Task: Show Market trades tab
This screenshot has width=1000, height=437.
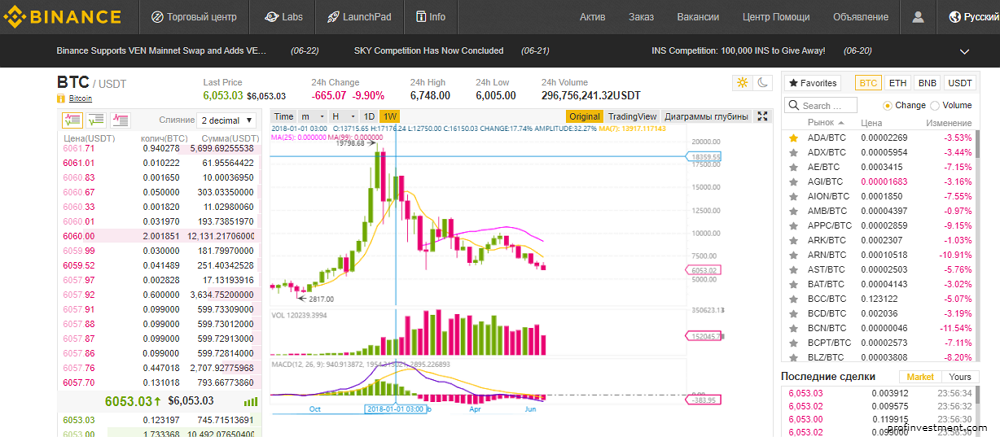Action: click(x=918, y=376)
